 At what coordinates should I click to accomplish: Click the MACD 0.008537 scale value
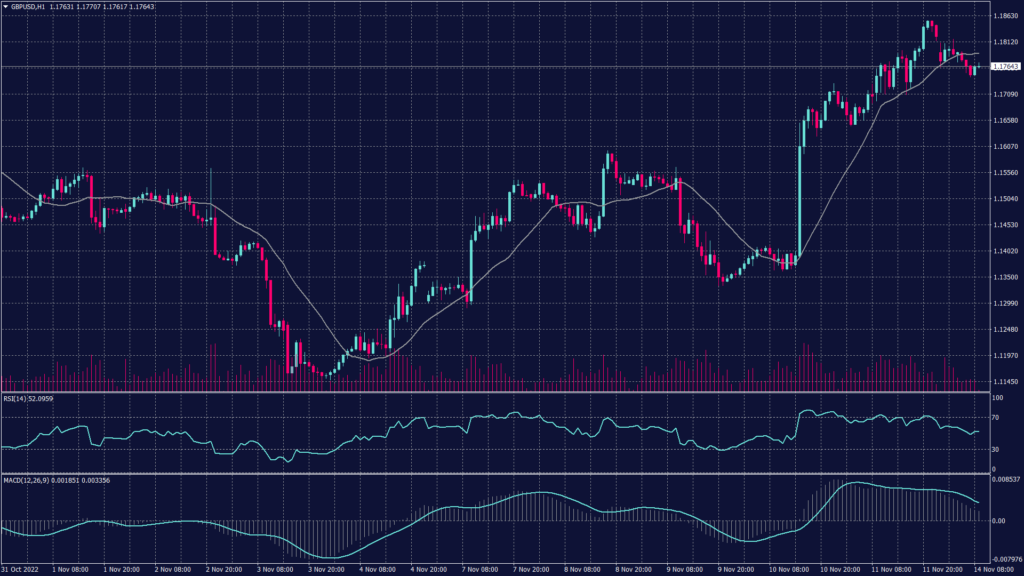1004,480
